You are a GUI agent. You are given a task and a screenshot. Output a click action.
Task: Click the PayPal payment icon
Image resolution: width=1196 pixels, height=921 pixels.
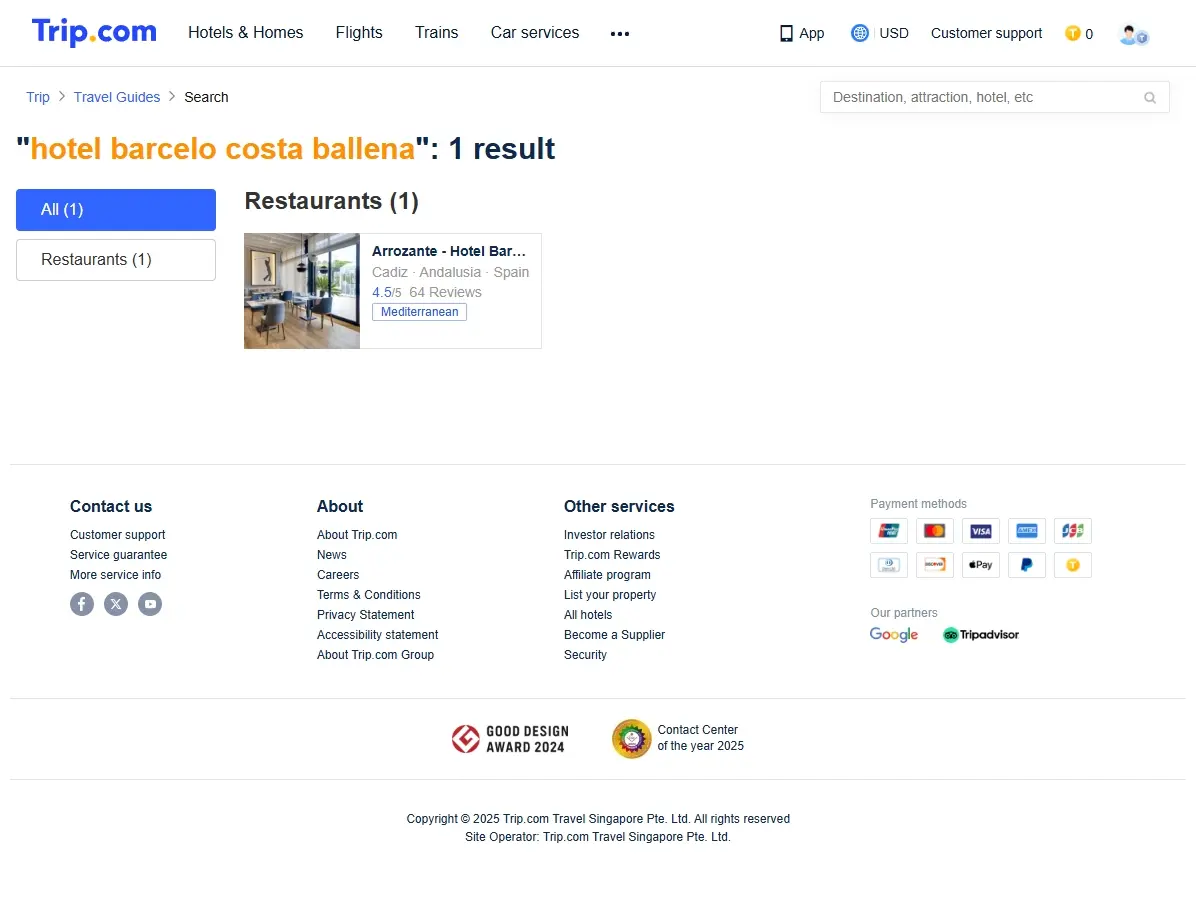point(1027,565)
